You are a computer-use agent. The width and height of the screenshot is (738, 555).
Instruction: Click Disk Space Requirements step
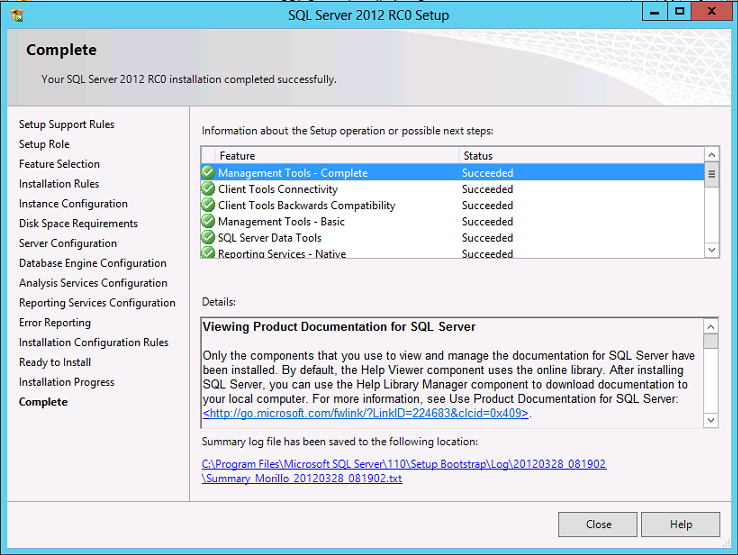click(78, 224)
